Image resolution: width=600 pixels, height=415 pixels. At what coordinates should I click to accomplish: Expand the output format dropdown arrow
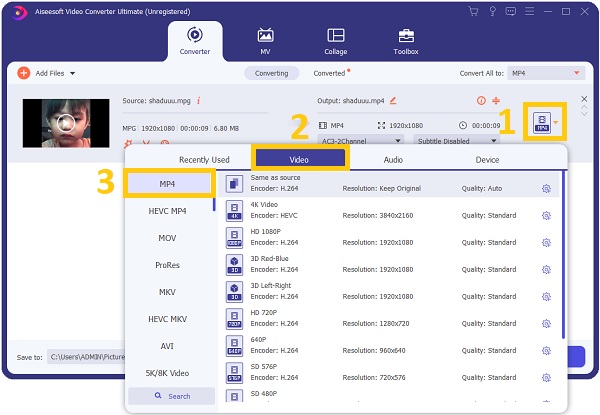click(556, 123)
